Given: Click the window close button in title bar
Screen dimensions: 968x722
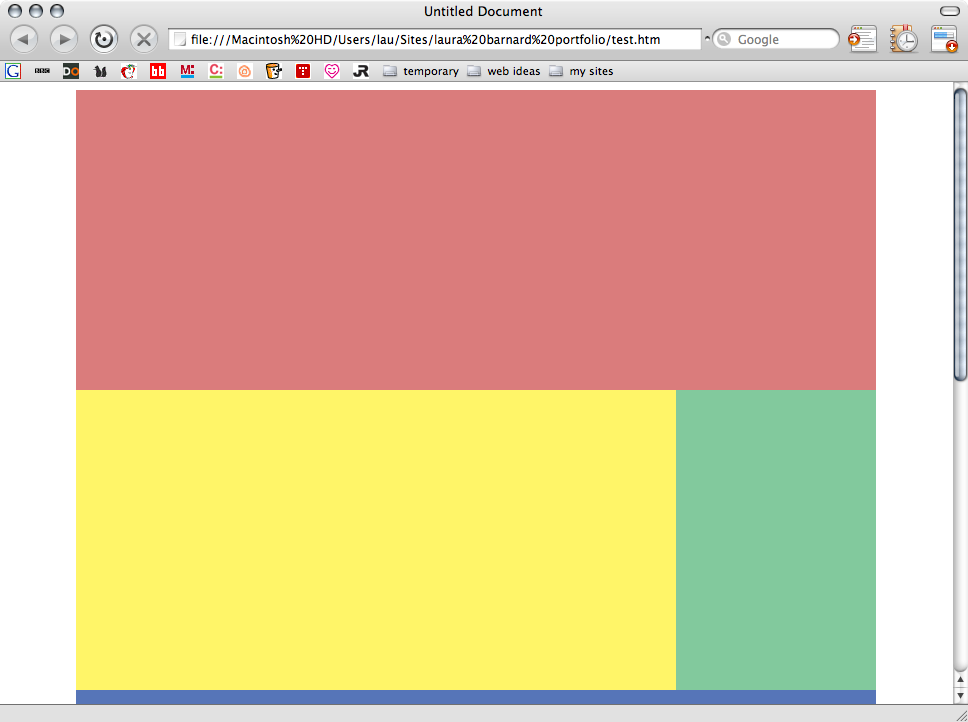Looking at the screenshot, I should (x=15, y=10).
